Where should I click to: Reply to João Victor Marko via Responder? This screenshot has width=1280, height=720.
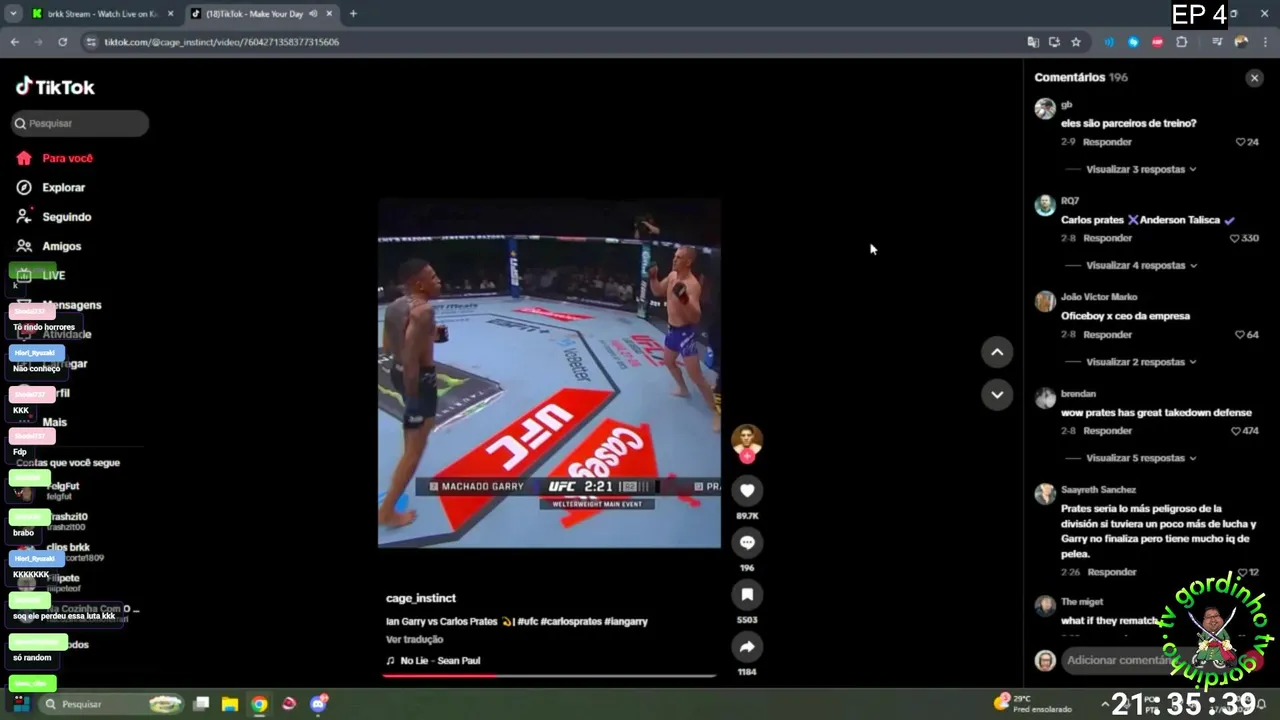[1107, 335]
